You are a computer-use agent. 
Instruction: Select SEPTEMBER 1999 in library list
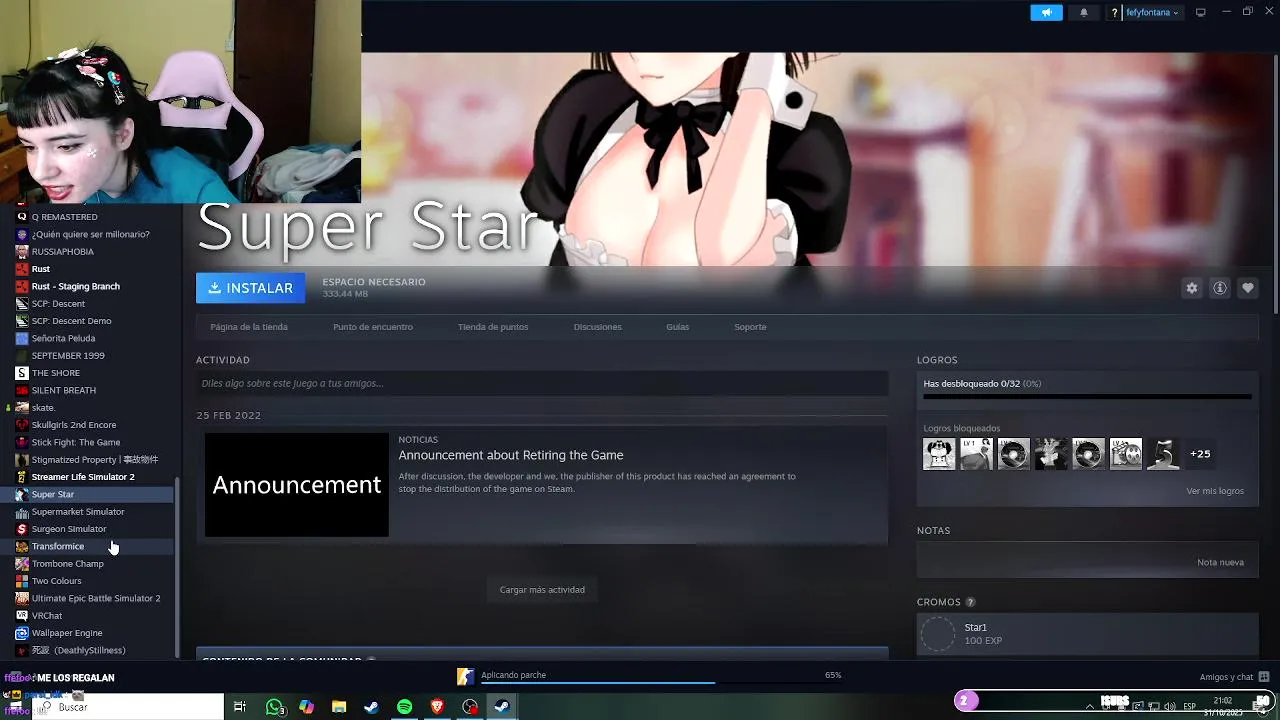[68, 356]
